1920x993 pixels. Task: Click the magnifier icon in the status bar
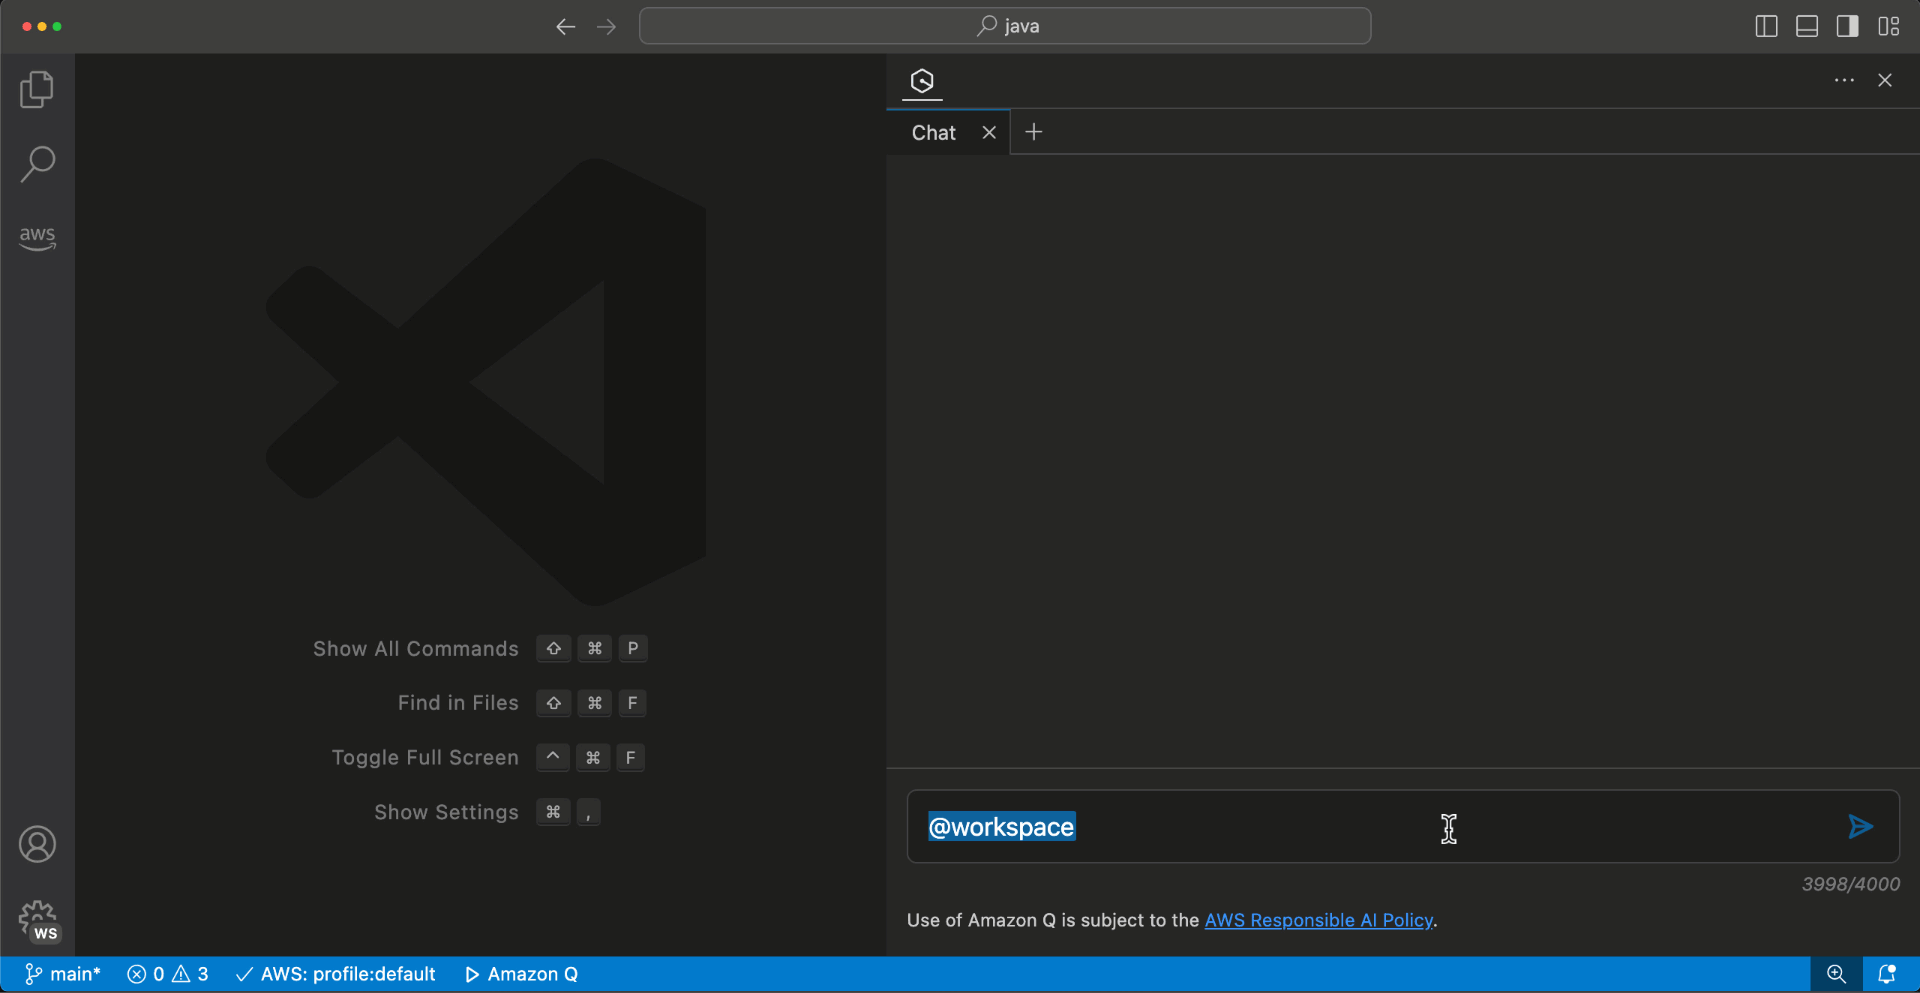[x=1836, y=973]
